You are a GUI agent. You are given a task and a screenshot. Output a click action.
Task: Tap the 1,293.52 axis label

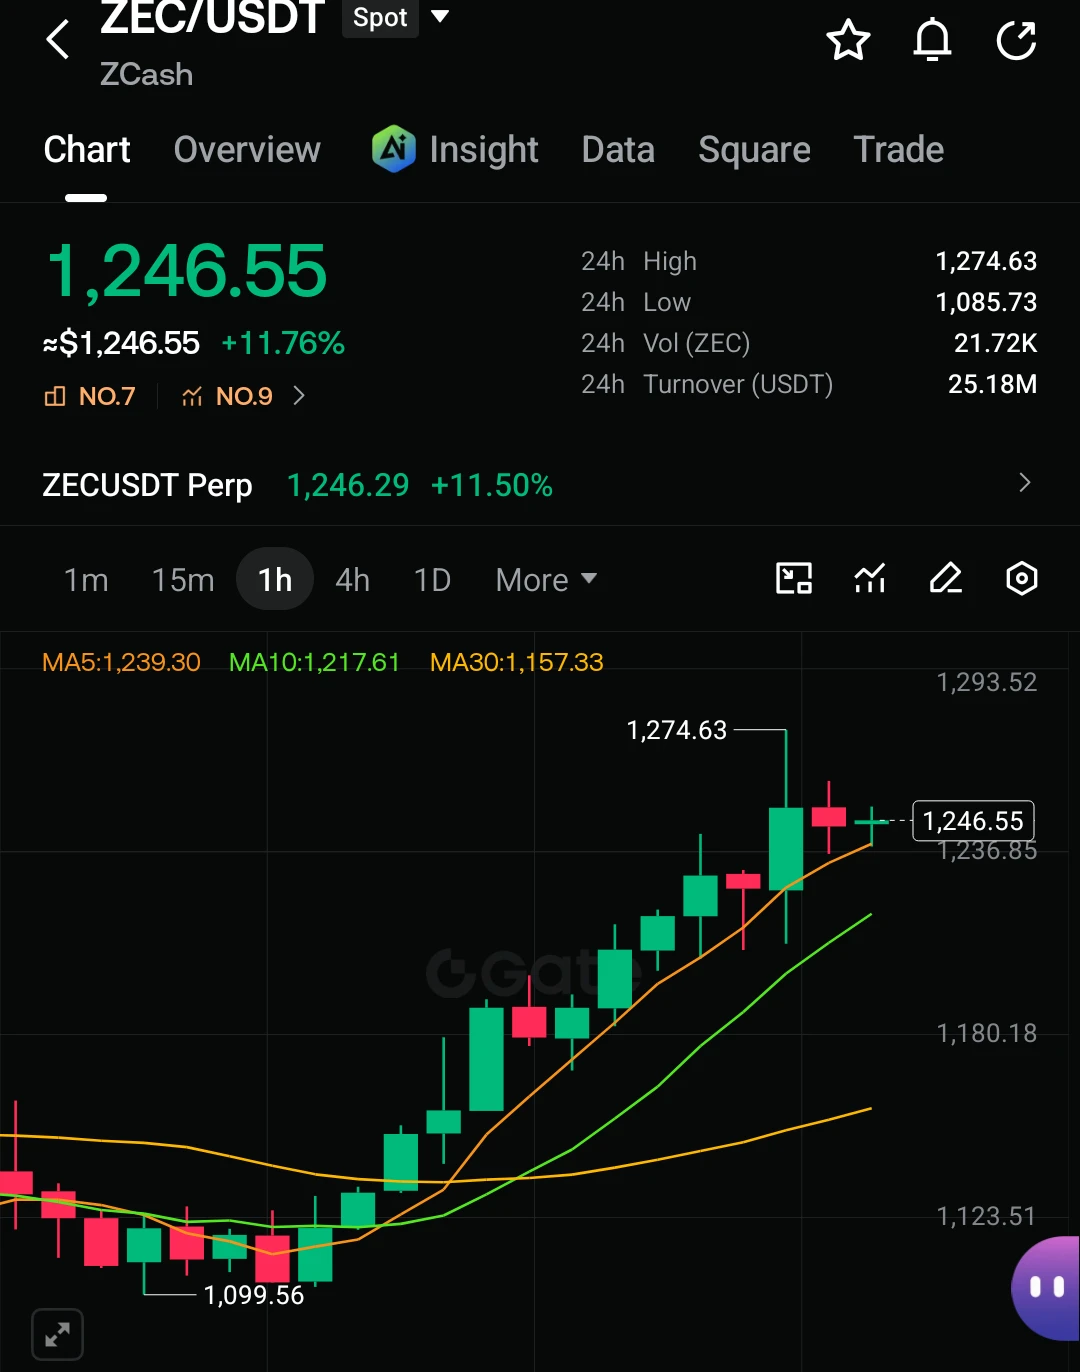click(x=986, y=682)
